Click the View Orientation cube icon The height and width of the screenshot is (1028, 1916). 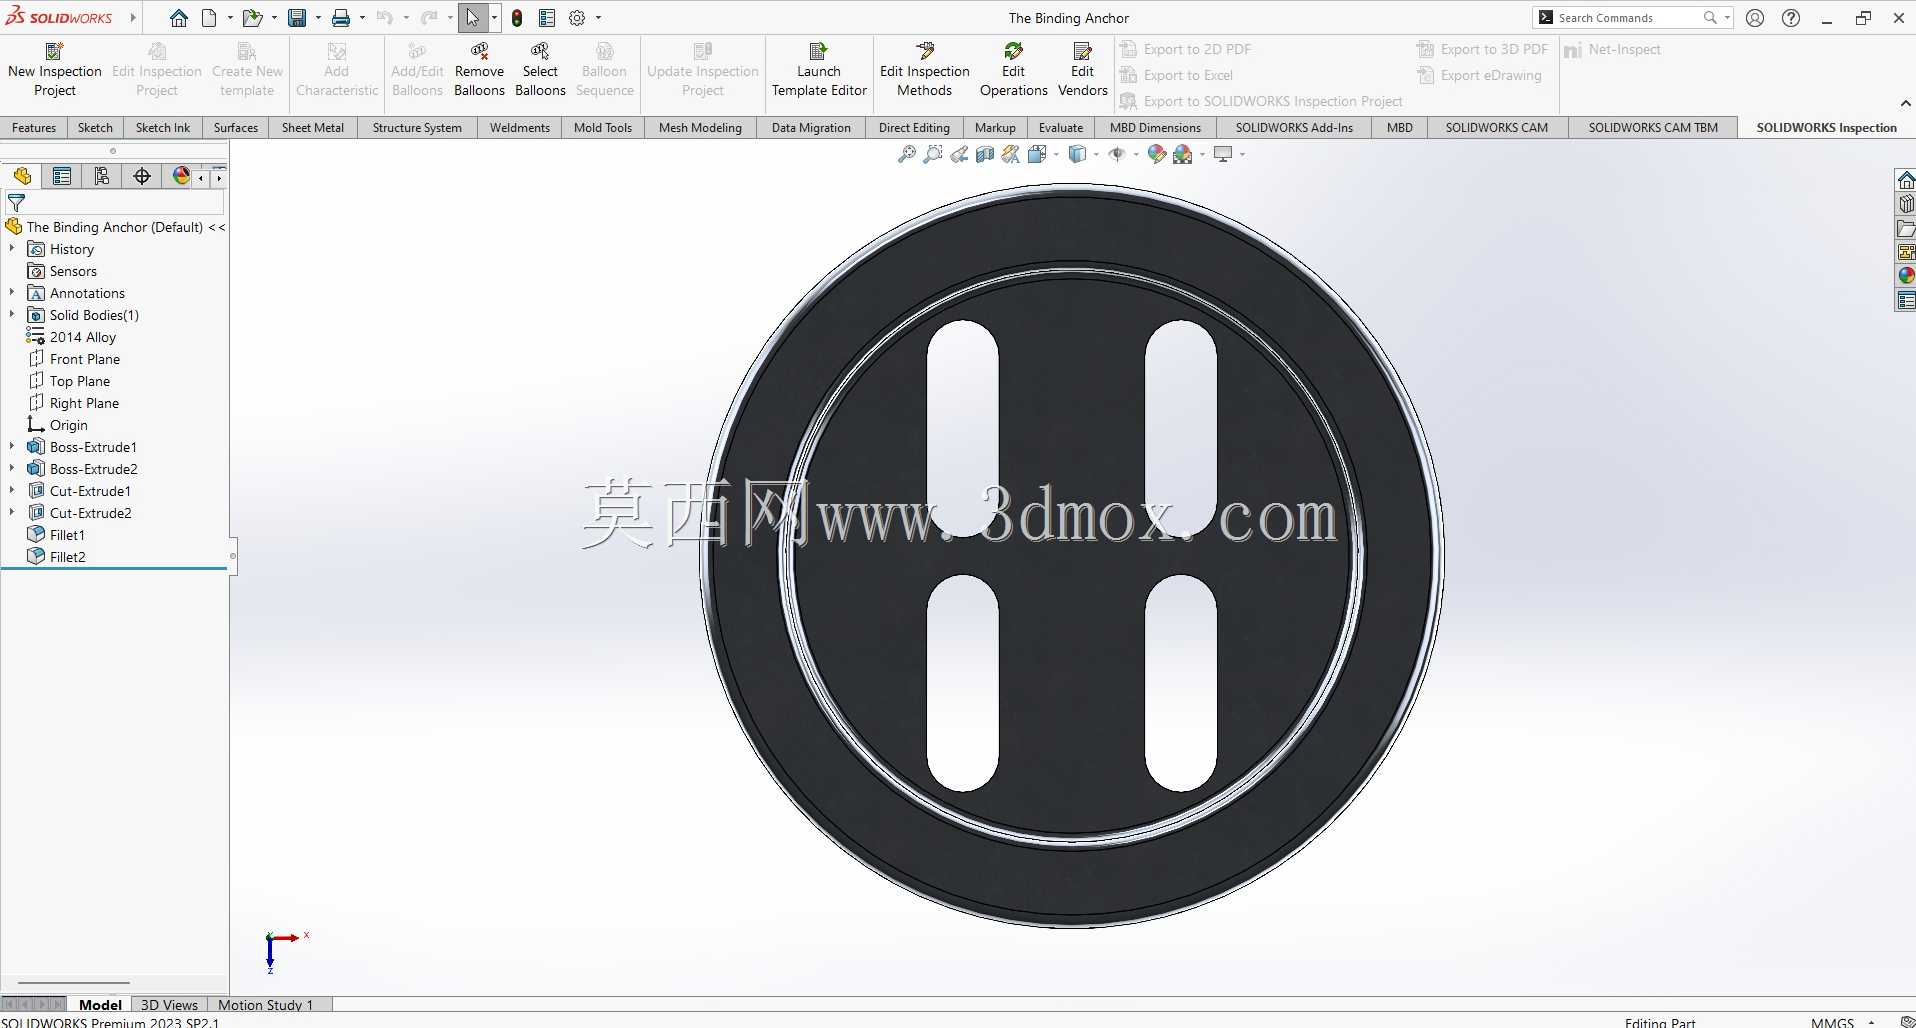[1037, 154]
